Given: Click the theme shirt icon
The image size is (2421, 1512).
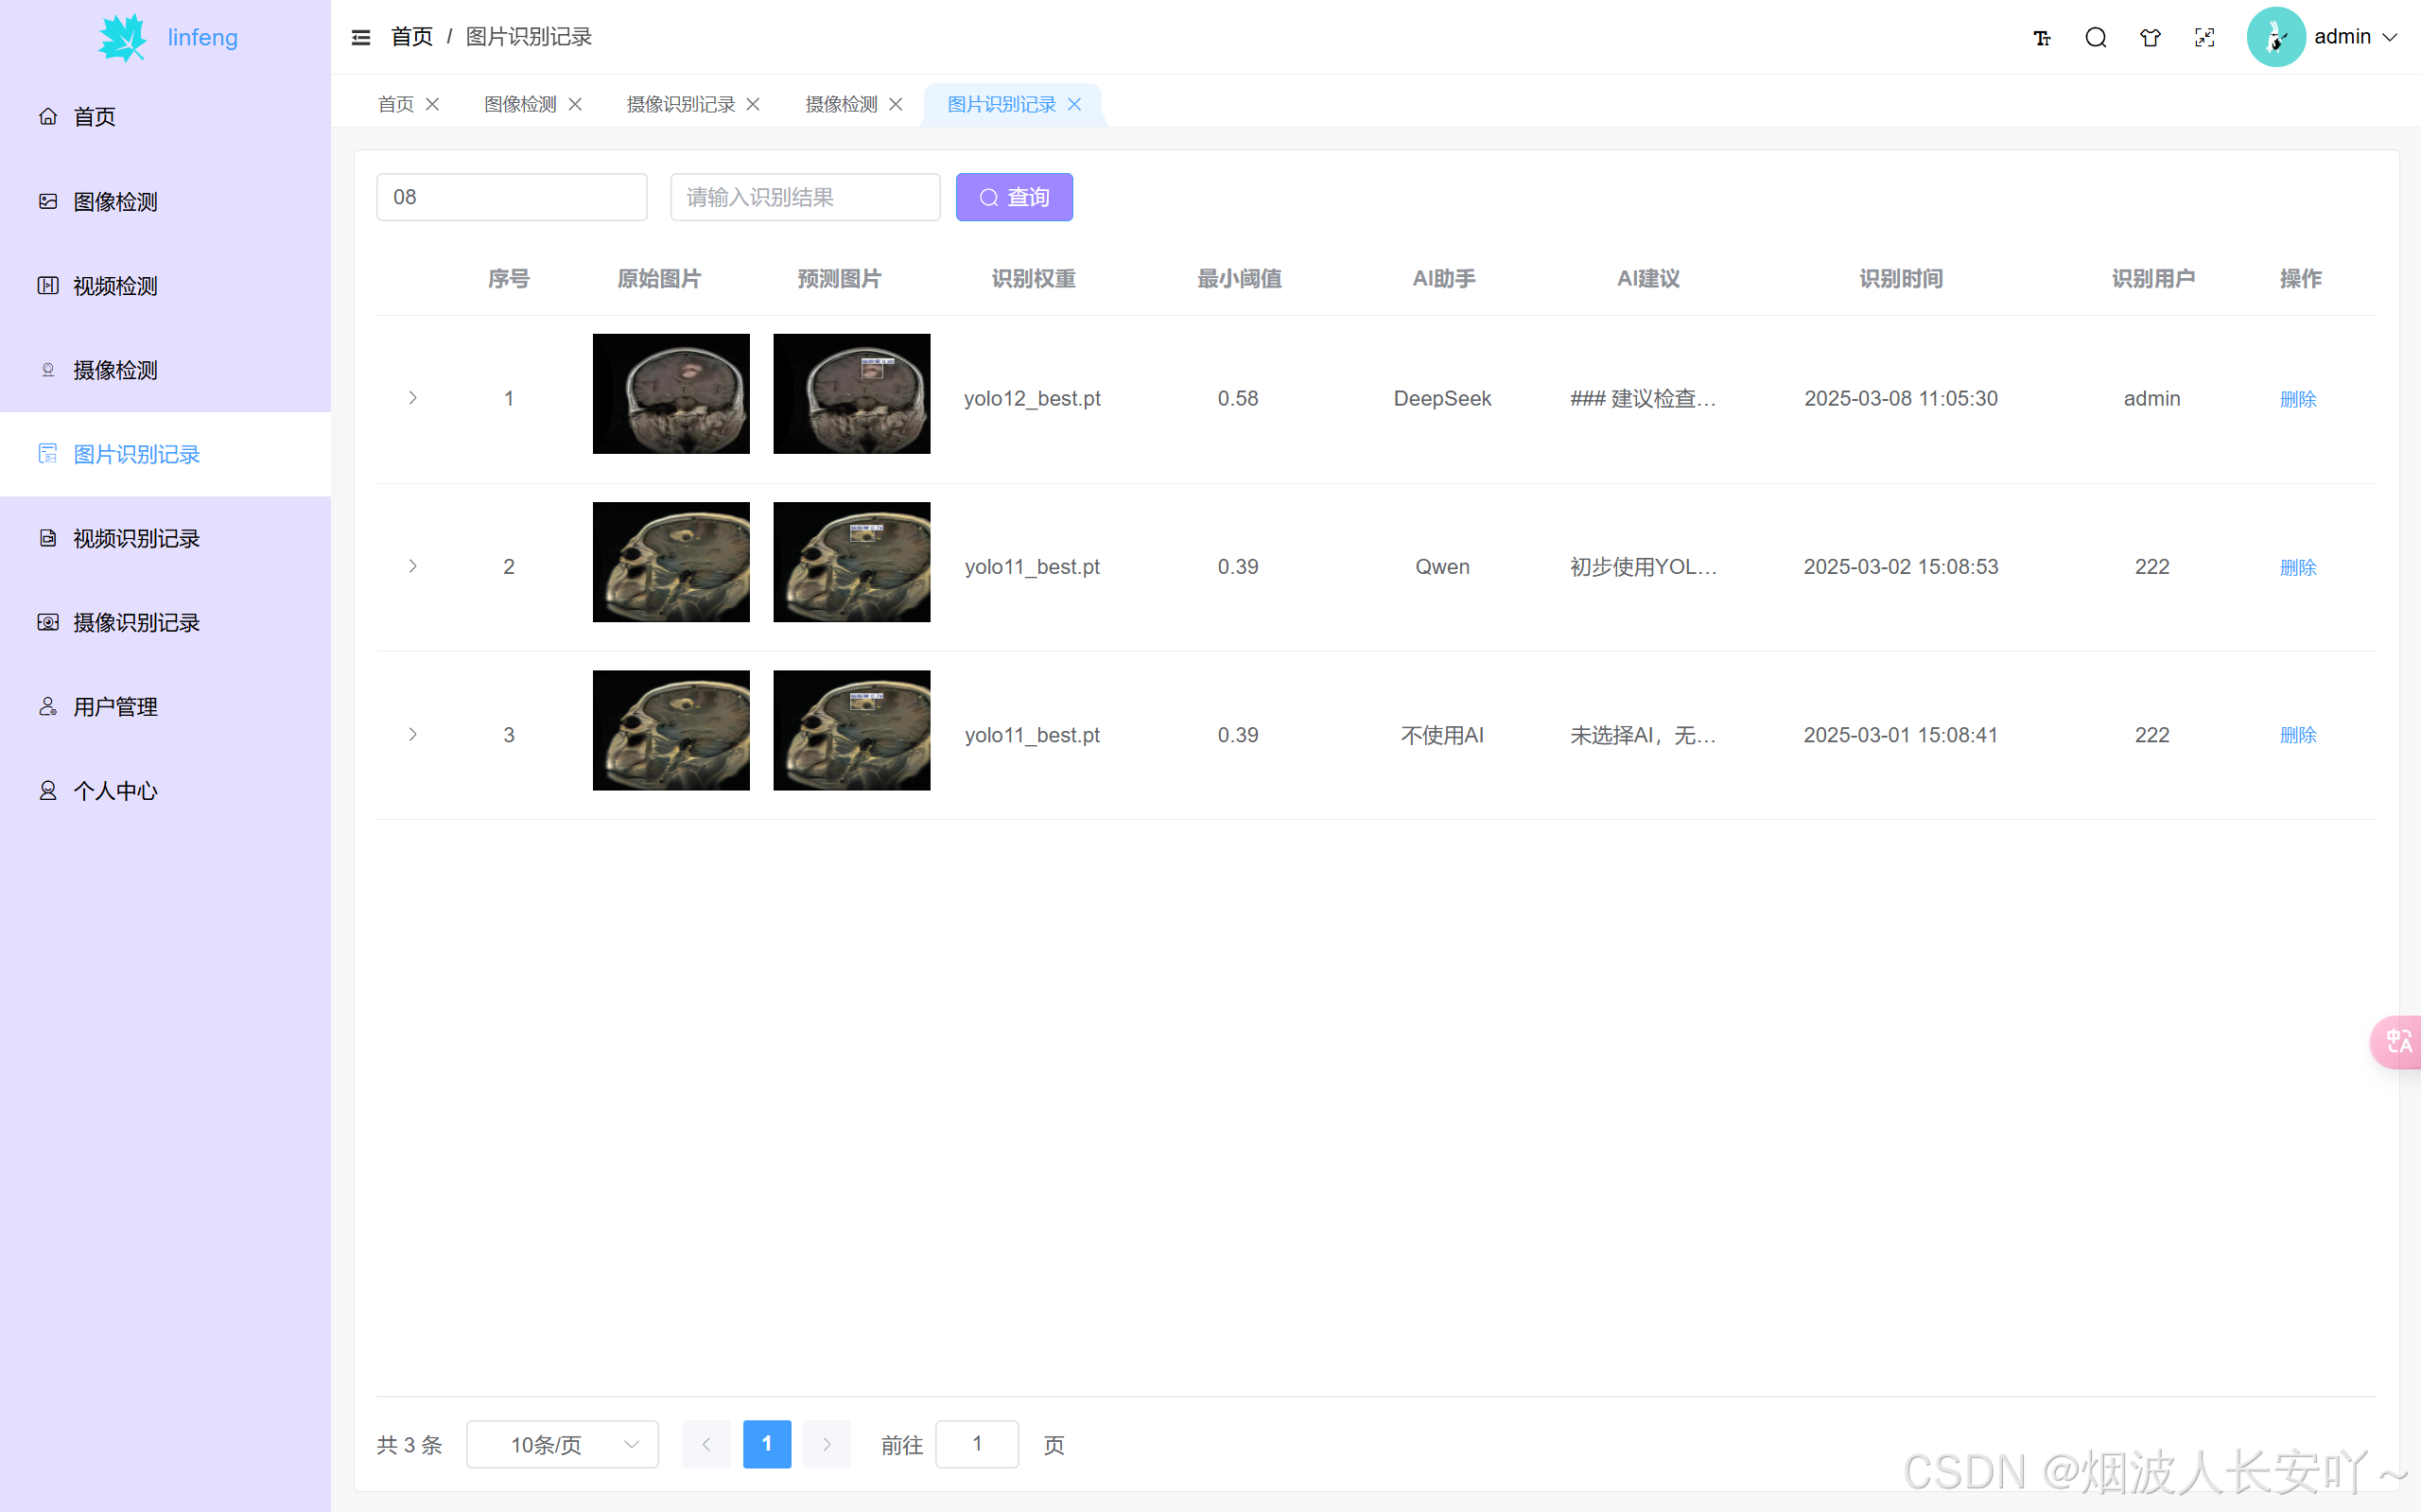Looking at the screenshot, I should [2150, 38].
